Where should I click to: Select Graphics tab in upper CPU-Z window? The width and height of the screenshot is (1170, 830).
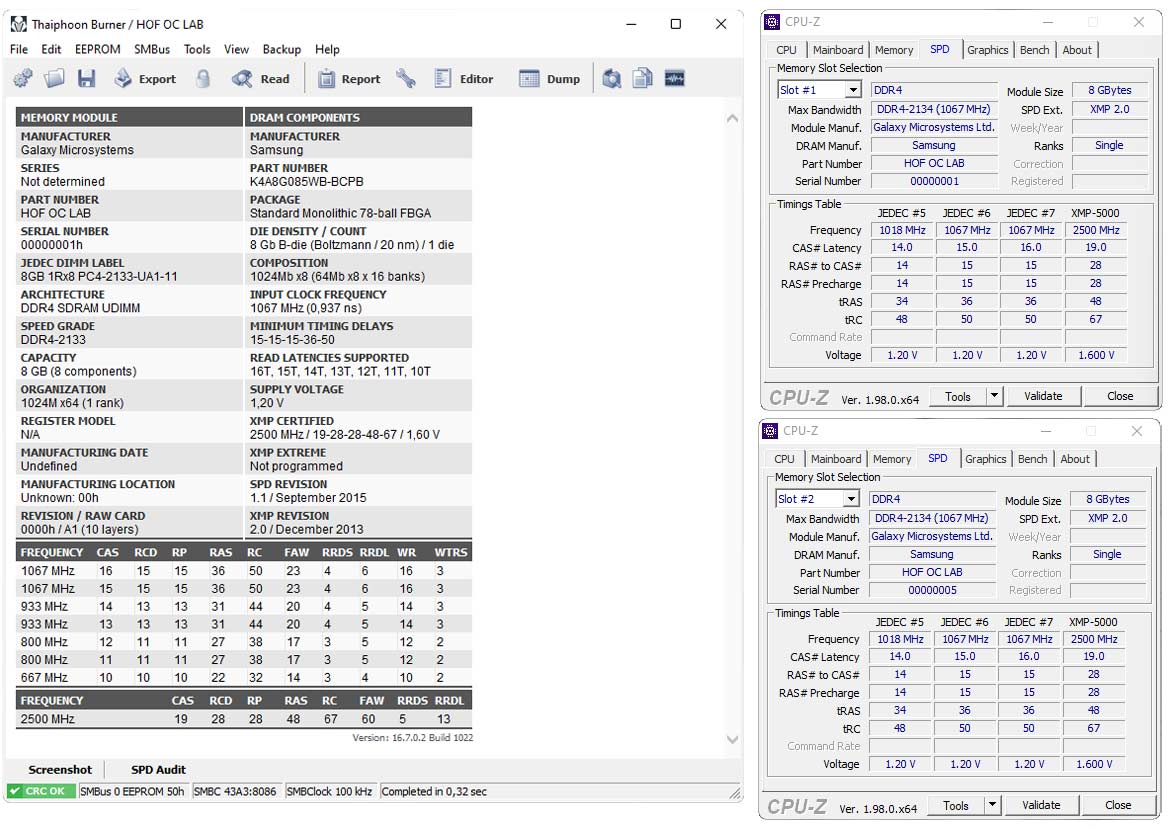[987, 50]
